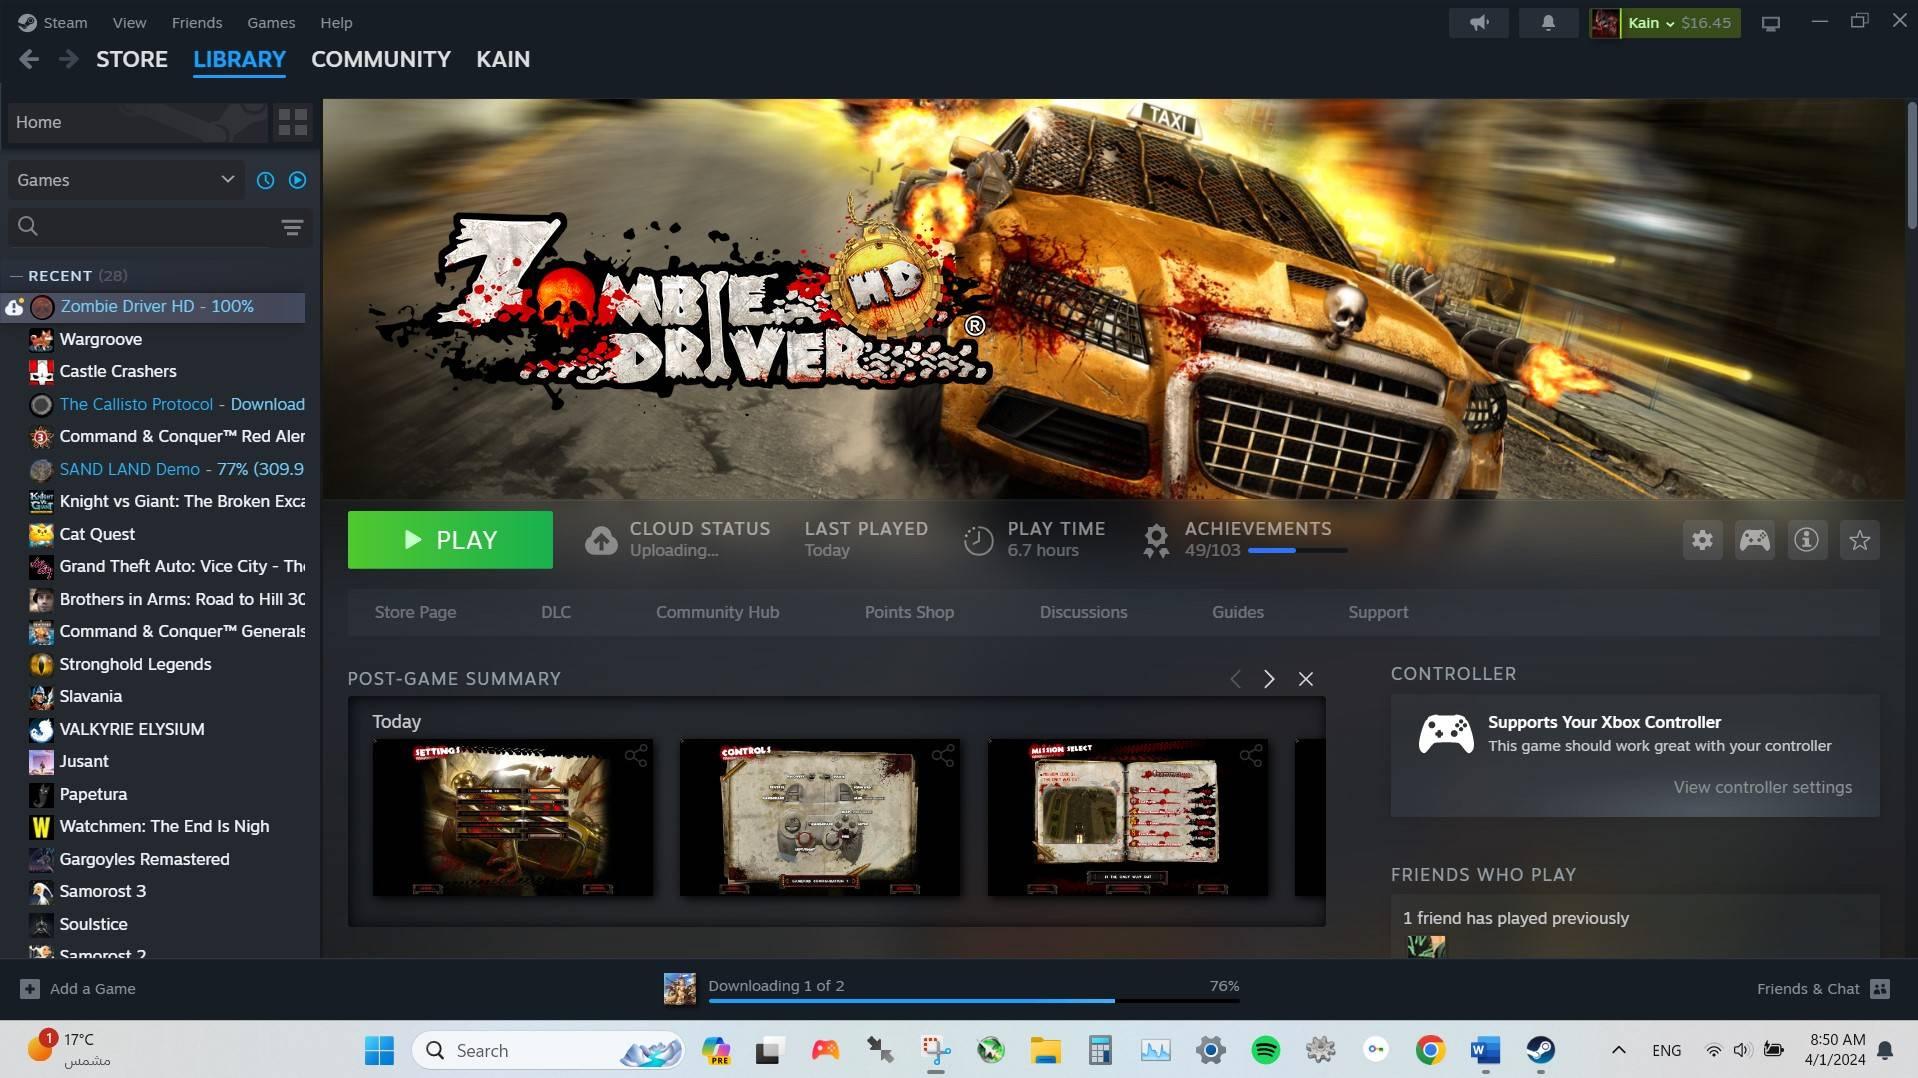Show previous post-game summary
The image size is (1918, 1078).
(x=1235, y=679)
